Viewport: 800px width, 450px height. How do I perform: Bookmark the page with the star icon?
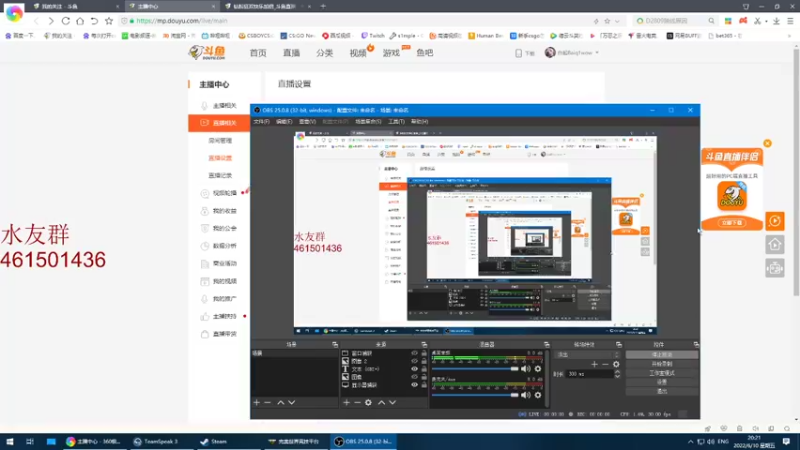(x=109, y=21)
